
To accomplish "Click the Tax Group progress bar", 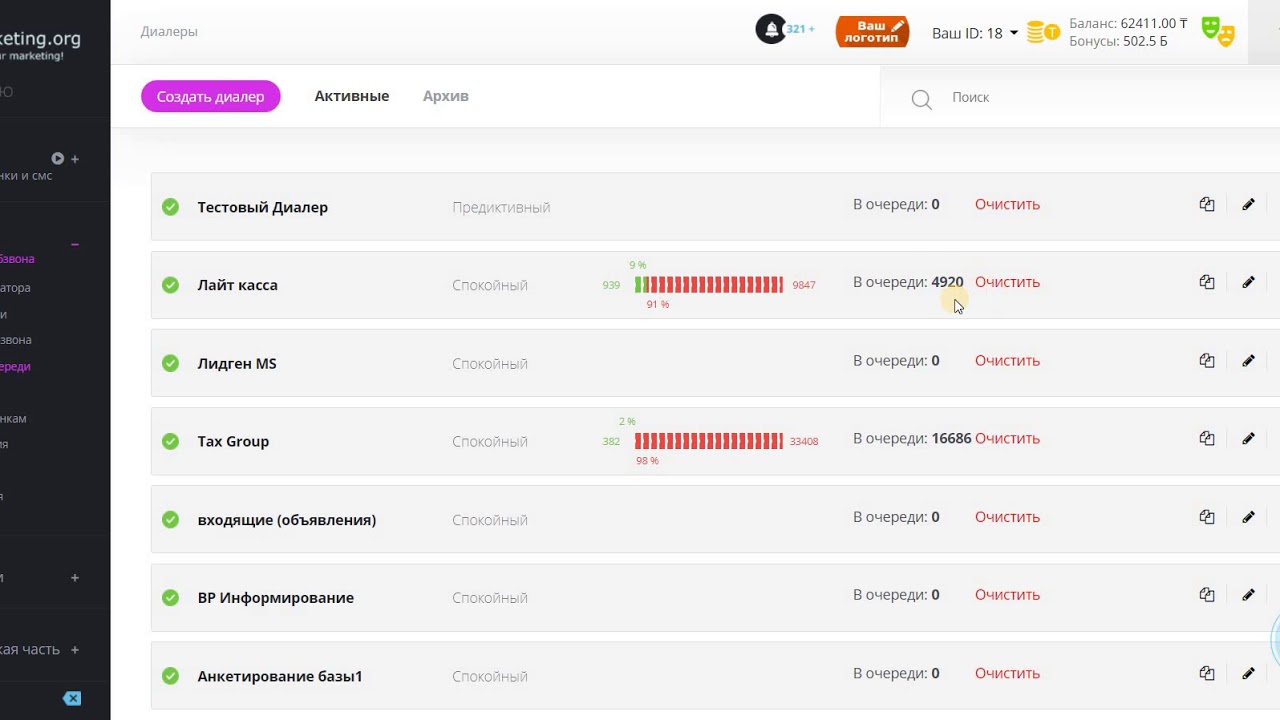I will tap(709, 441).
